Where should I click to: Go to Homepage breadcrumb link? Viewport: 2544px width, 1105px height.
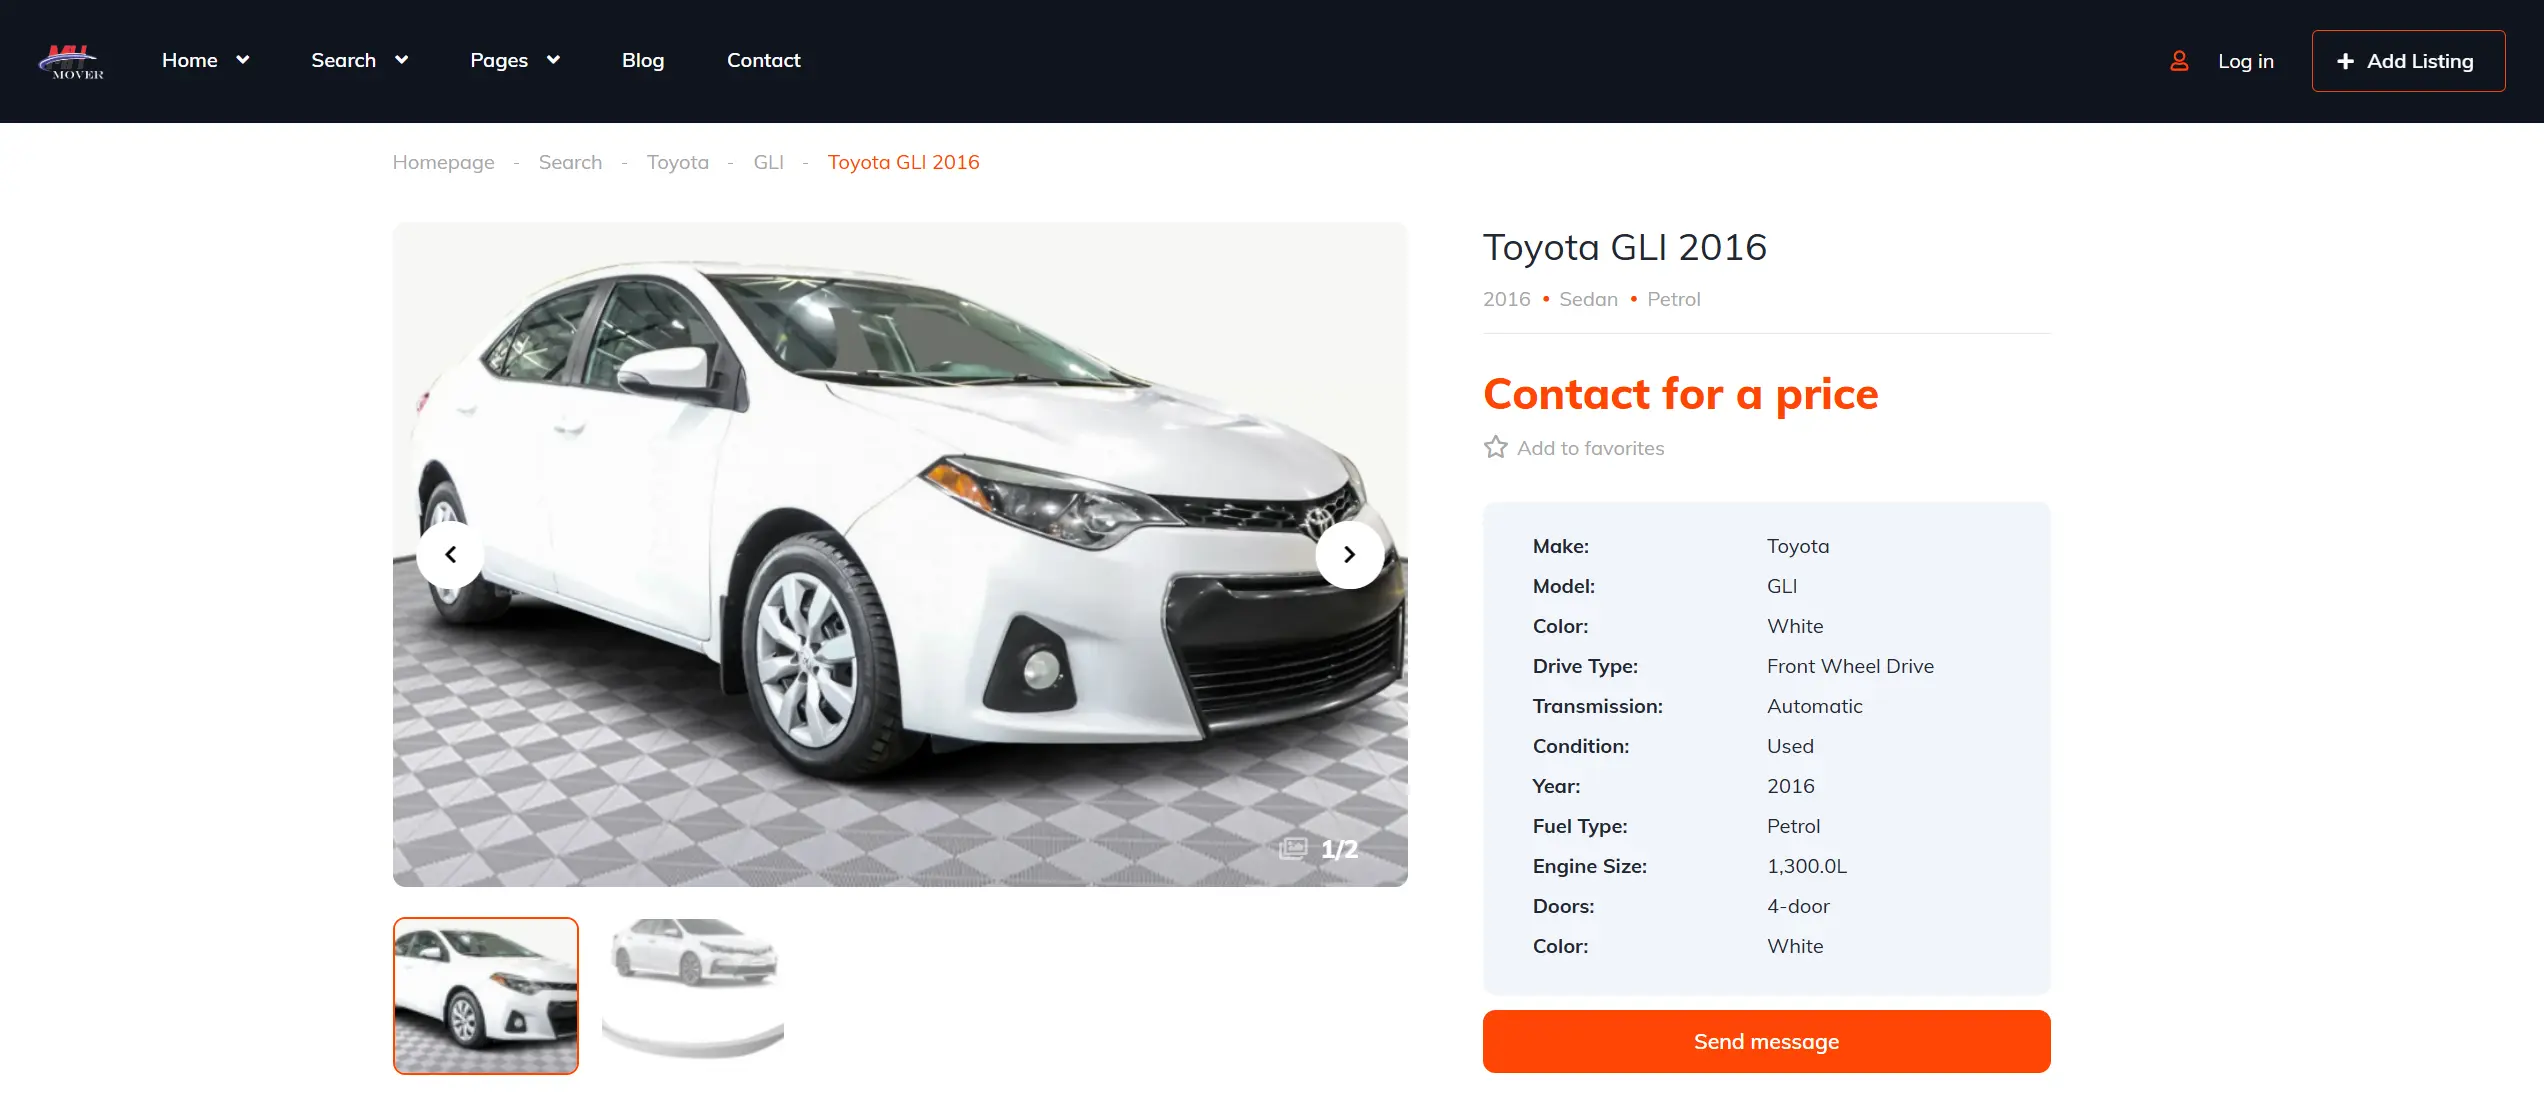pyautogui.click(x=443, y=162)
